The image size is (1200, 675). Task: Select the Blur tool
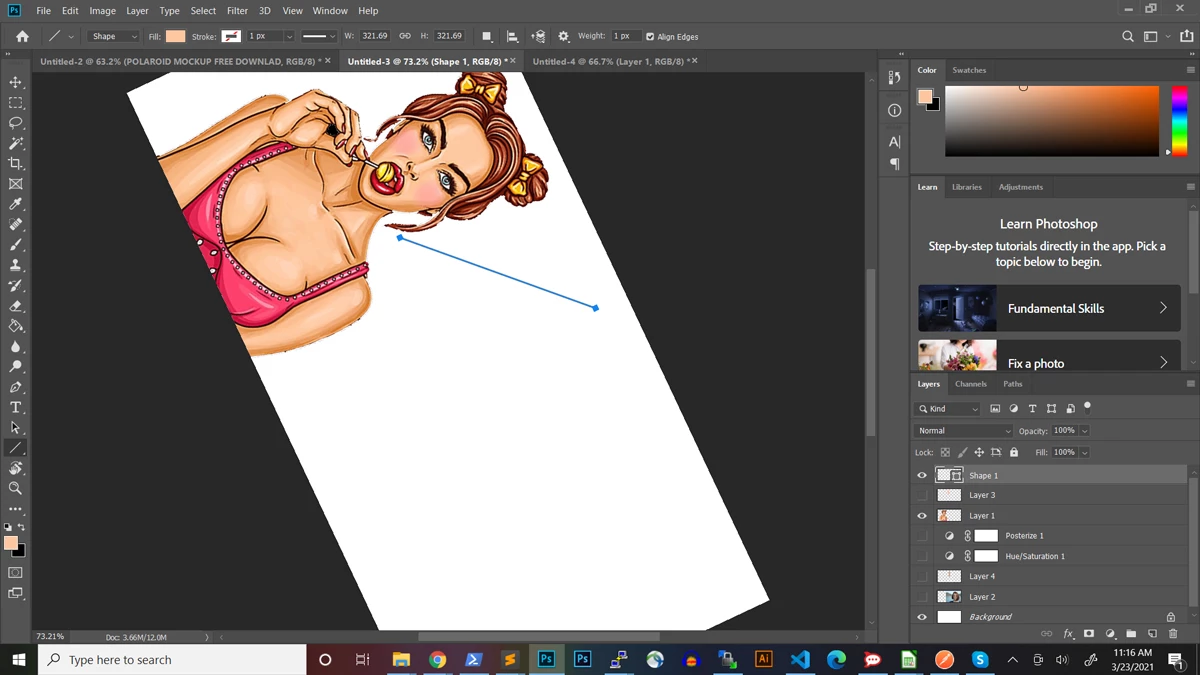pyautogui.click(x=16, y=347)
